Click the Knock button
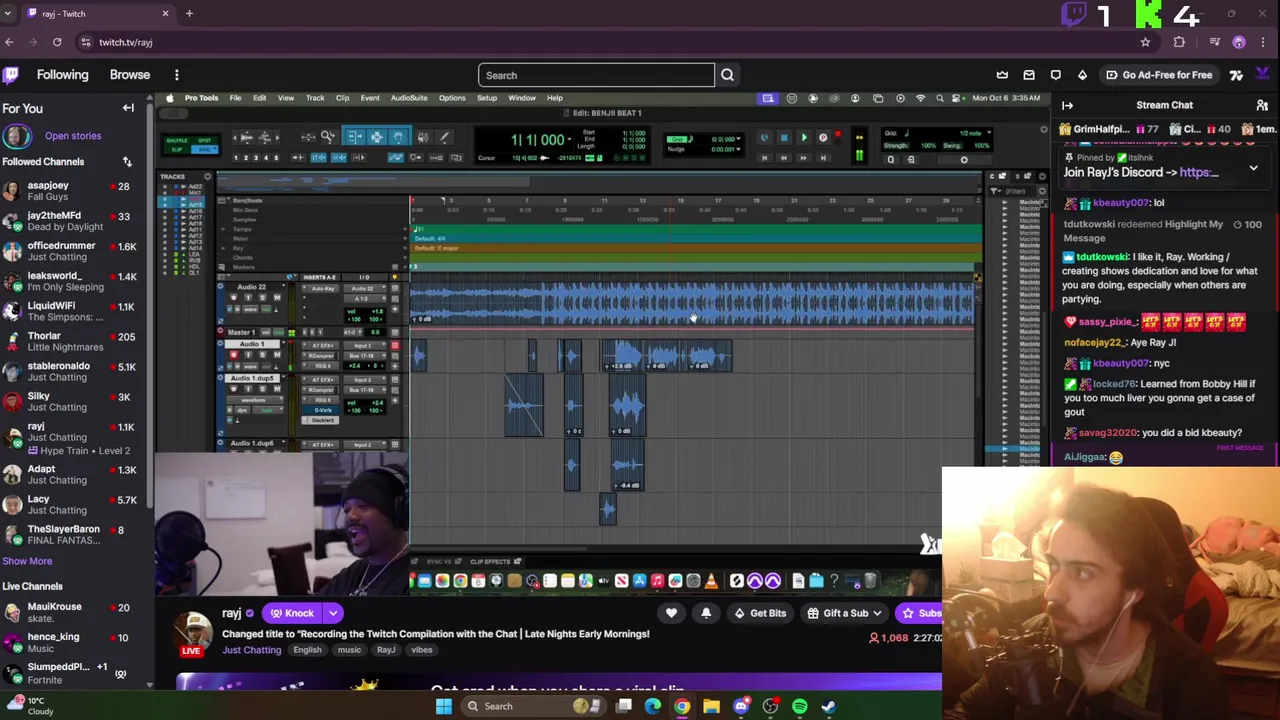The height and width of the screenshot is (720, 1280). pyautogui.click(x=292, y=613)
